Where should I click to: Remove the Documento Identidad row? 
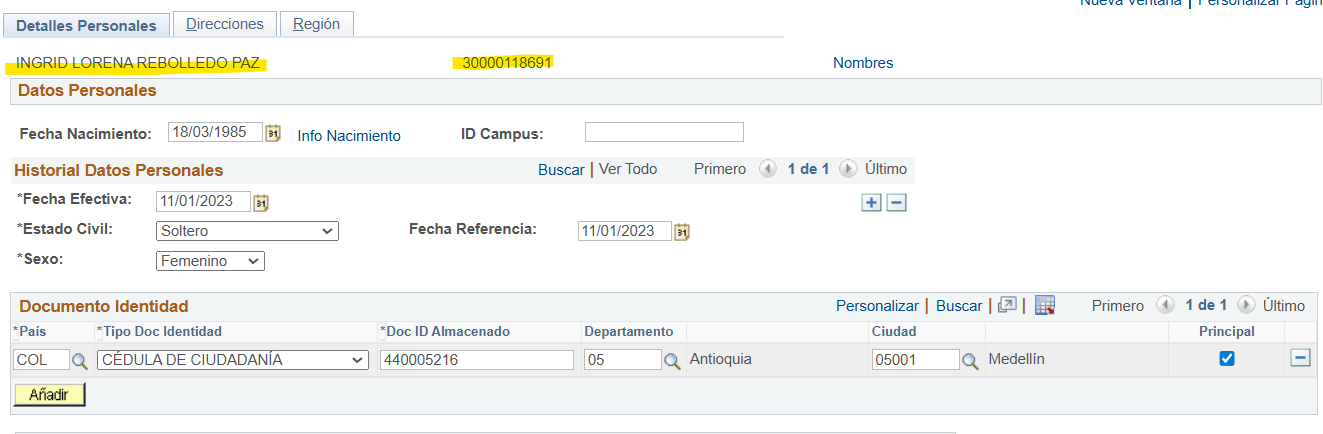pos(1300,358)
